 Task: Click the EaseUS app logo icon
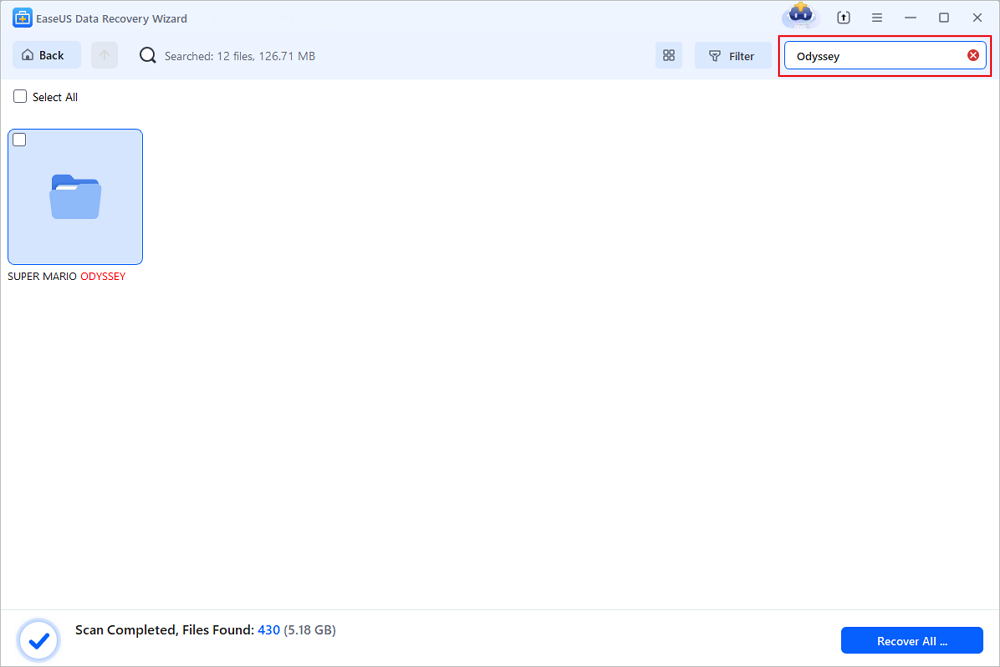tap(22, 18)
